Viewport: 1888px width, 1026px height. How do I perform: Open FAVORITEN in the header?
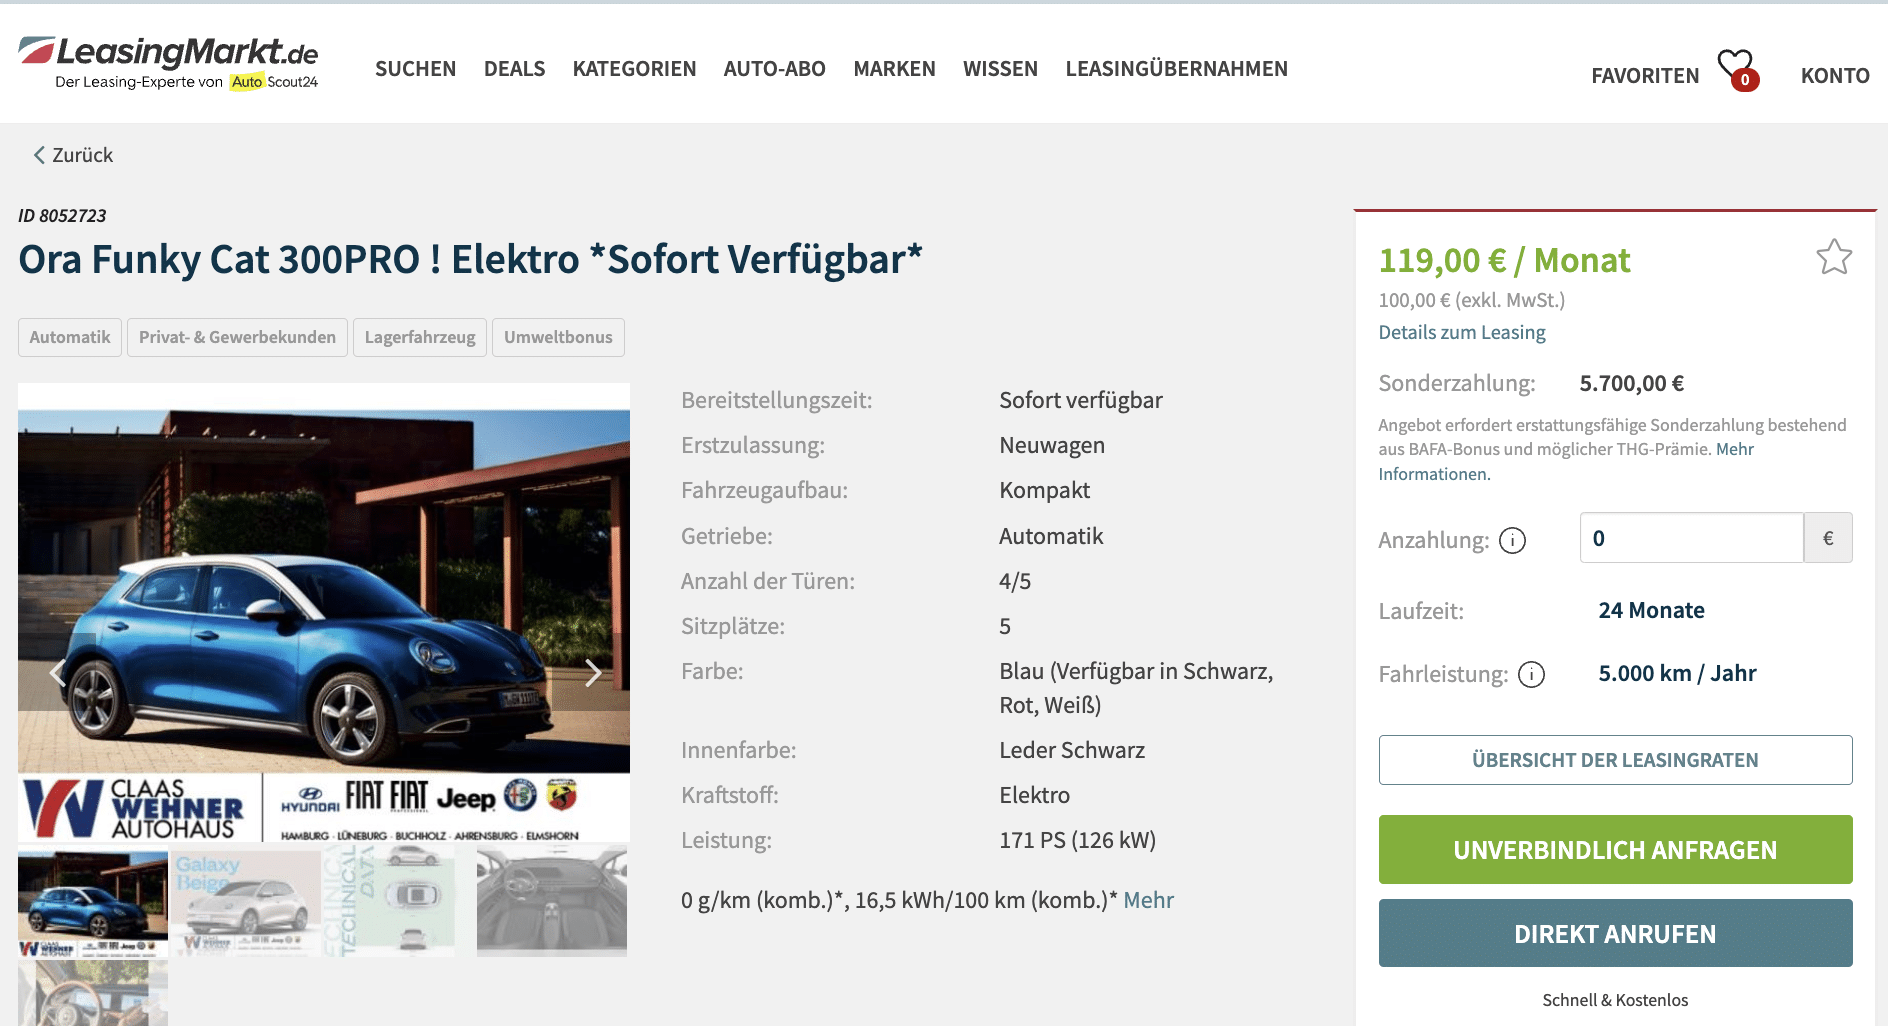pyautogui.click(x=1645, y=76)
